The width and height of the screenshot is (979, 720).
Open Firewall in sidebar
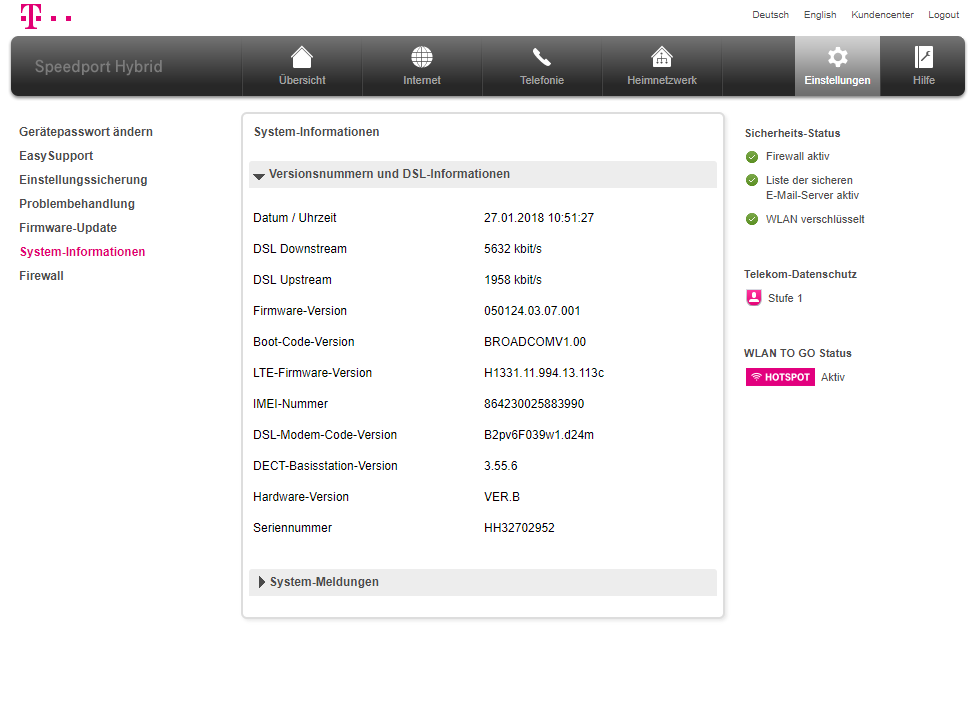coord(41,276)
